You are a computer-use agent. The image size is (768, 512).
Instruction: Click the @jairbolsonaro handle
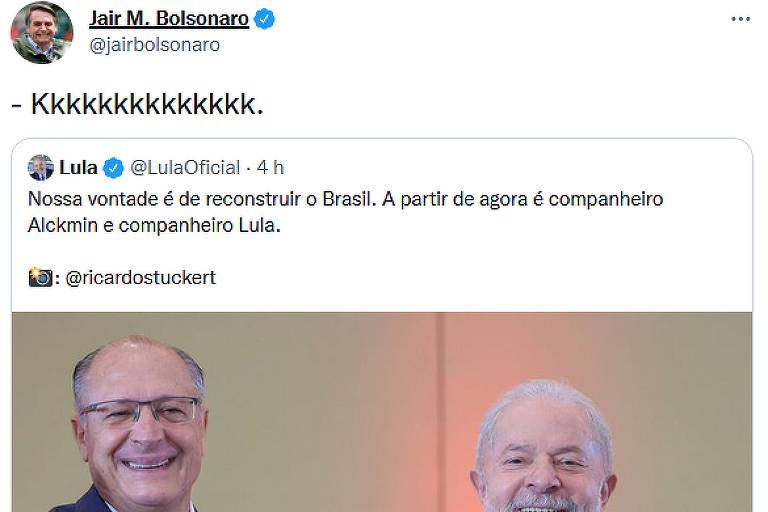pos(154,45)
